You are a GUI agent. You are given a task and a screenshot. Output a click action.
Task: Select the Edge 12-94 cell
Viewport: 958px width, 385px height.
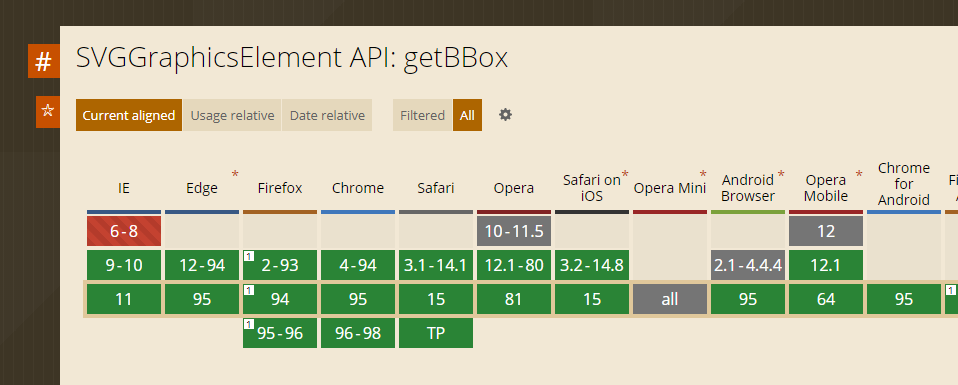[x=202, y=265]
